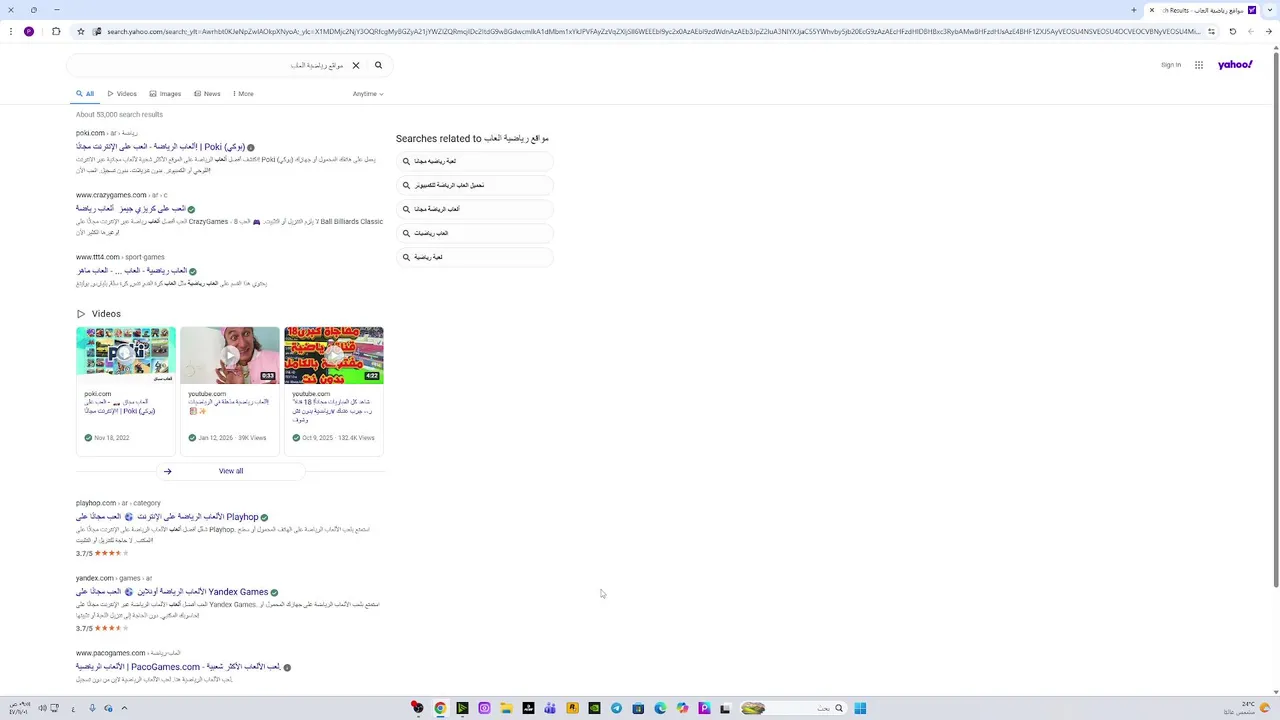Open Google Chrome from taskbar
This screenshot has width=1280, height=720.
[x=440, y=708]
